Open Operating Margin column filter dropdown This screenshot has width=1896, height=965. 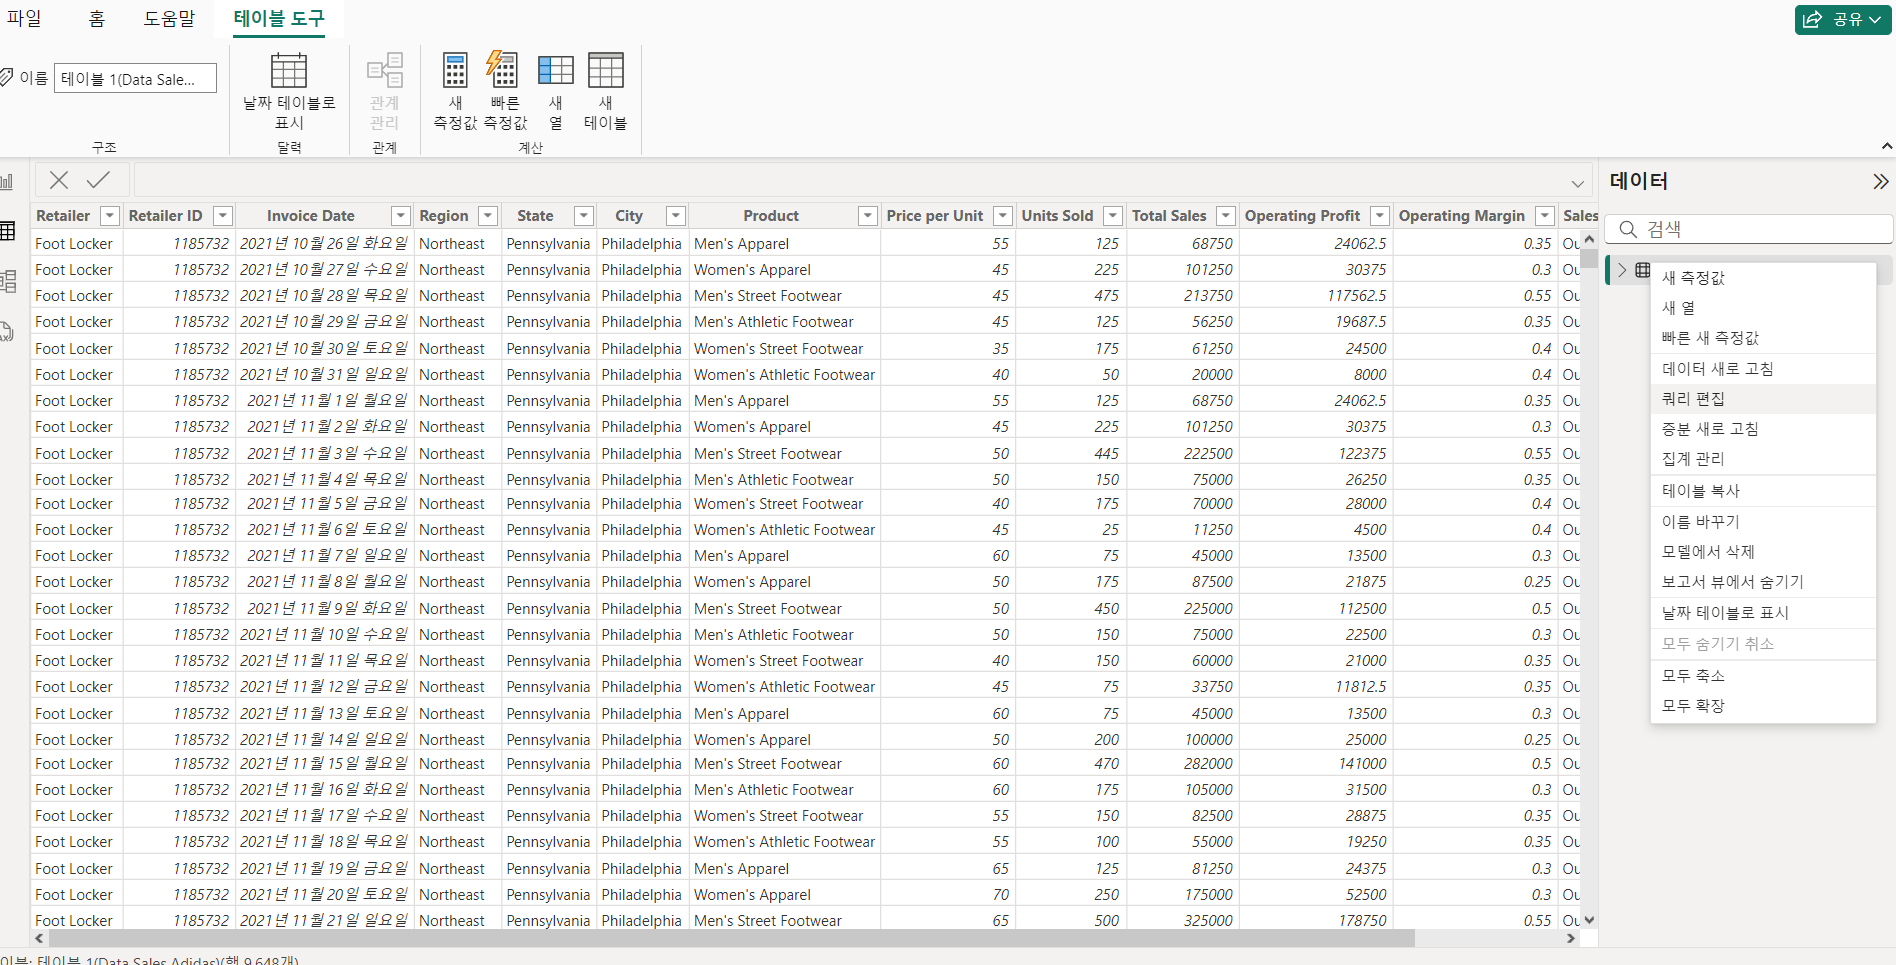[1545, 216]
